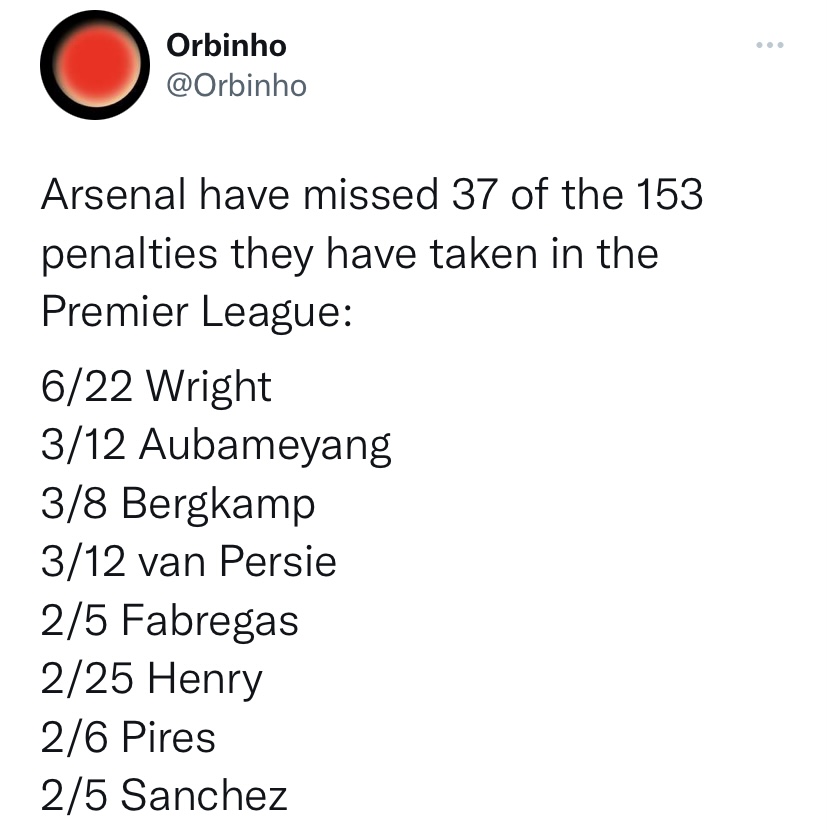The width and height of the screenshot is (827, 831).
Task: Select the "2/5 Sanchez" line
Action: point(164,796)
